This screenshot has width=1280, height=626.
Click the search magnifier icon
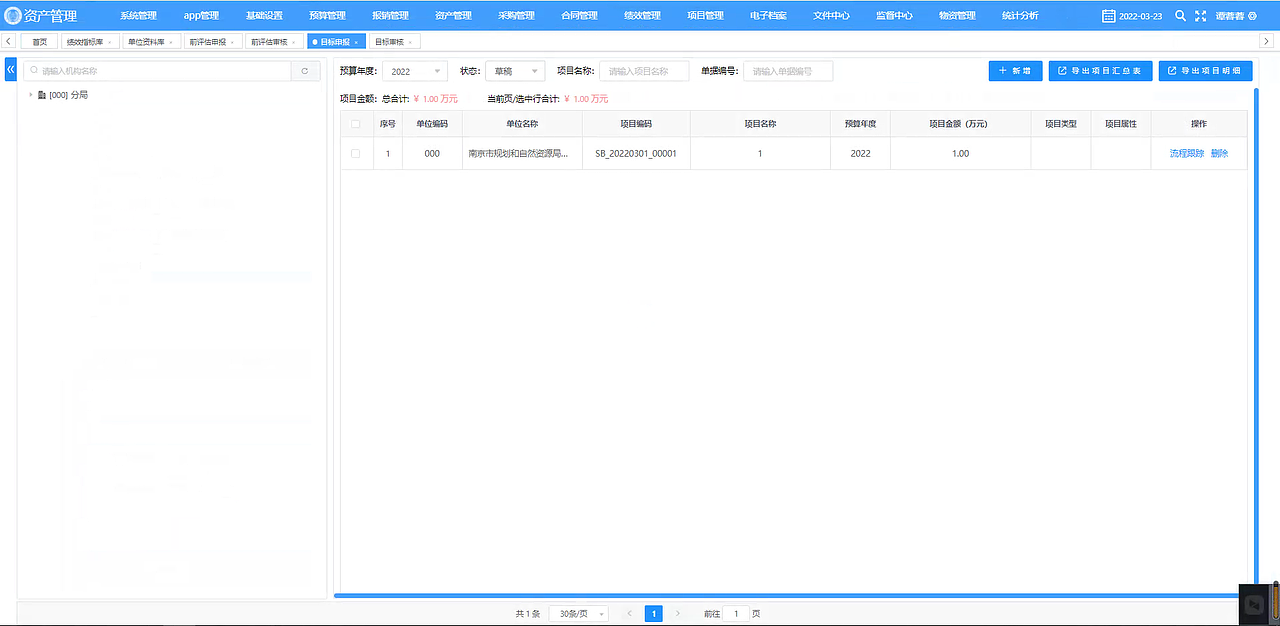1180,16
